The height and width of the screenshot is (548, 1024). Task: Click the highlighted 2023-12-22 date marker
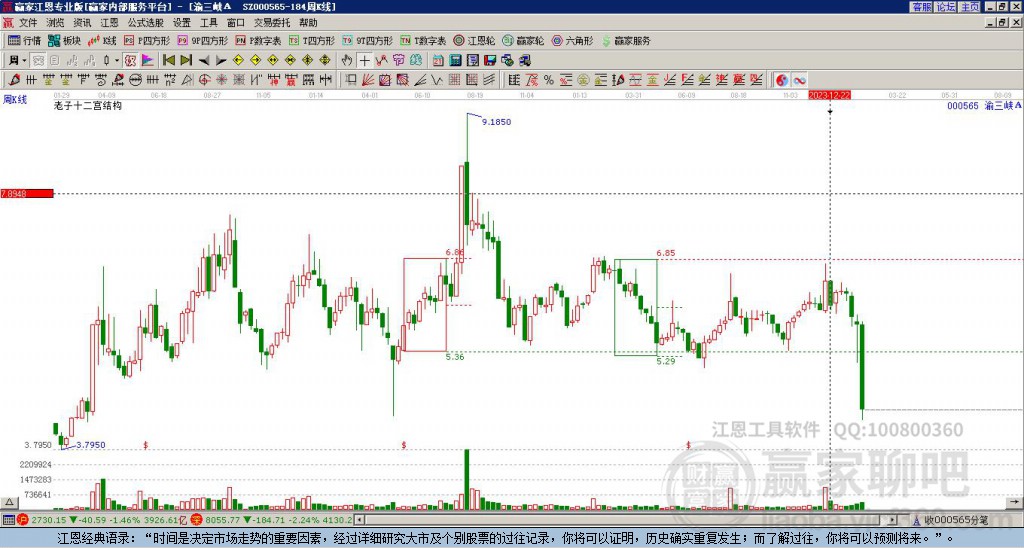tap(829, 95)
